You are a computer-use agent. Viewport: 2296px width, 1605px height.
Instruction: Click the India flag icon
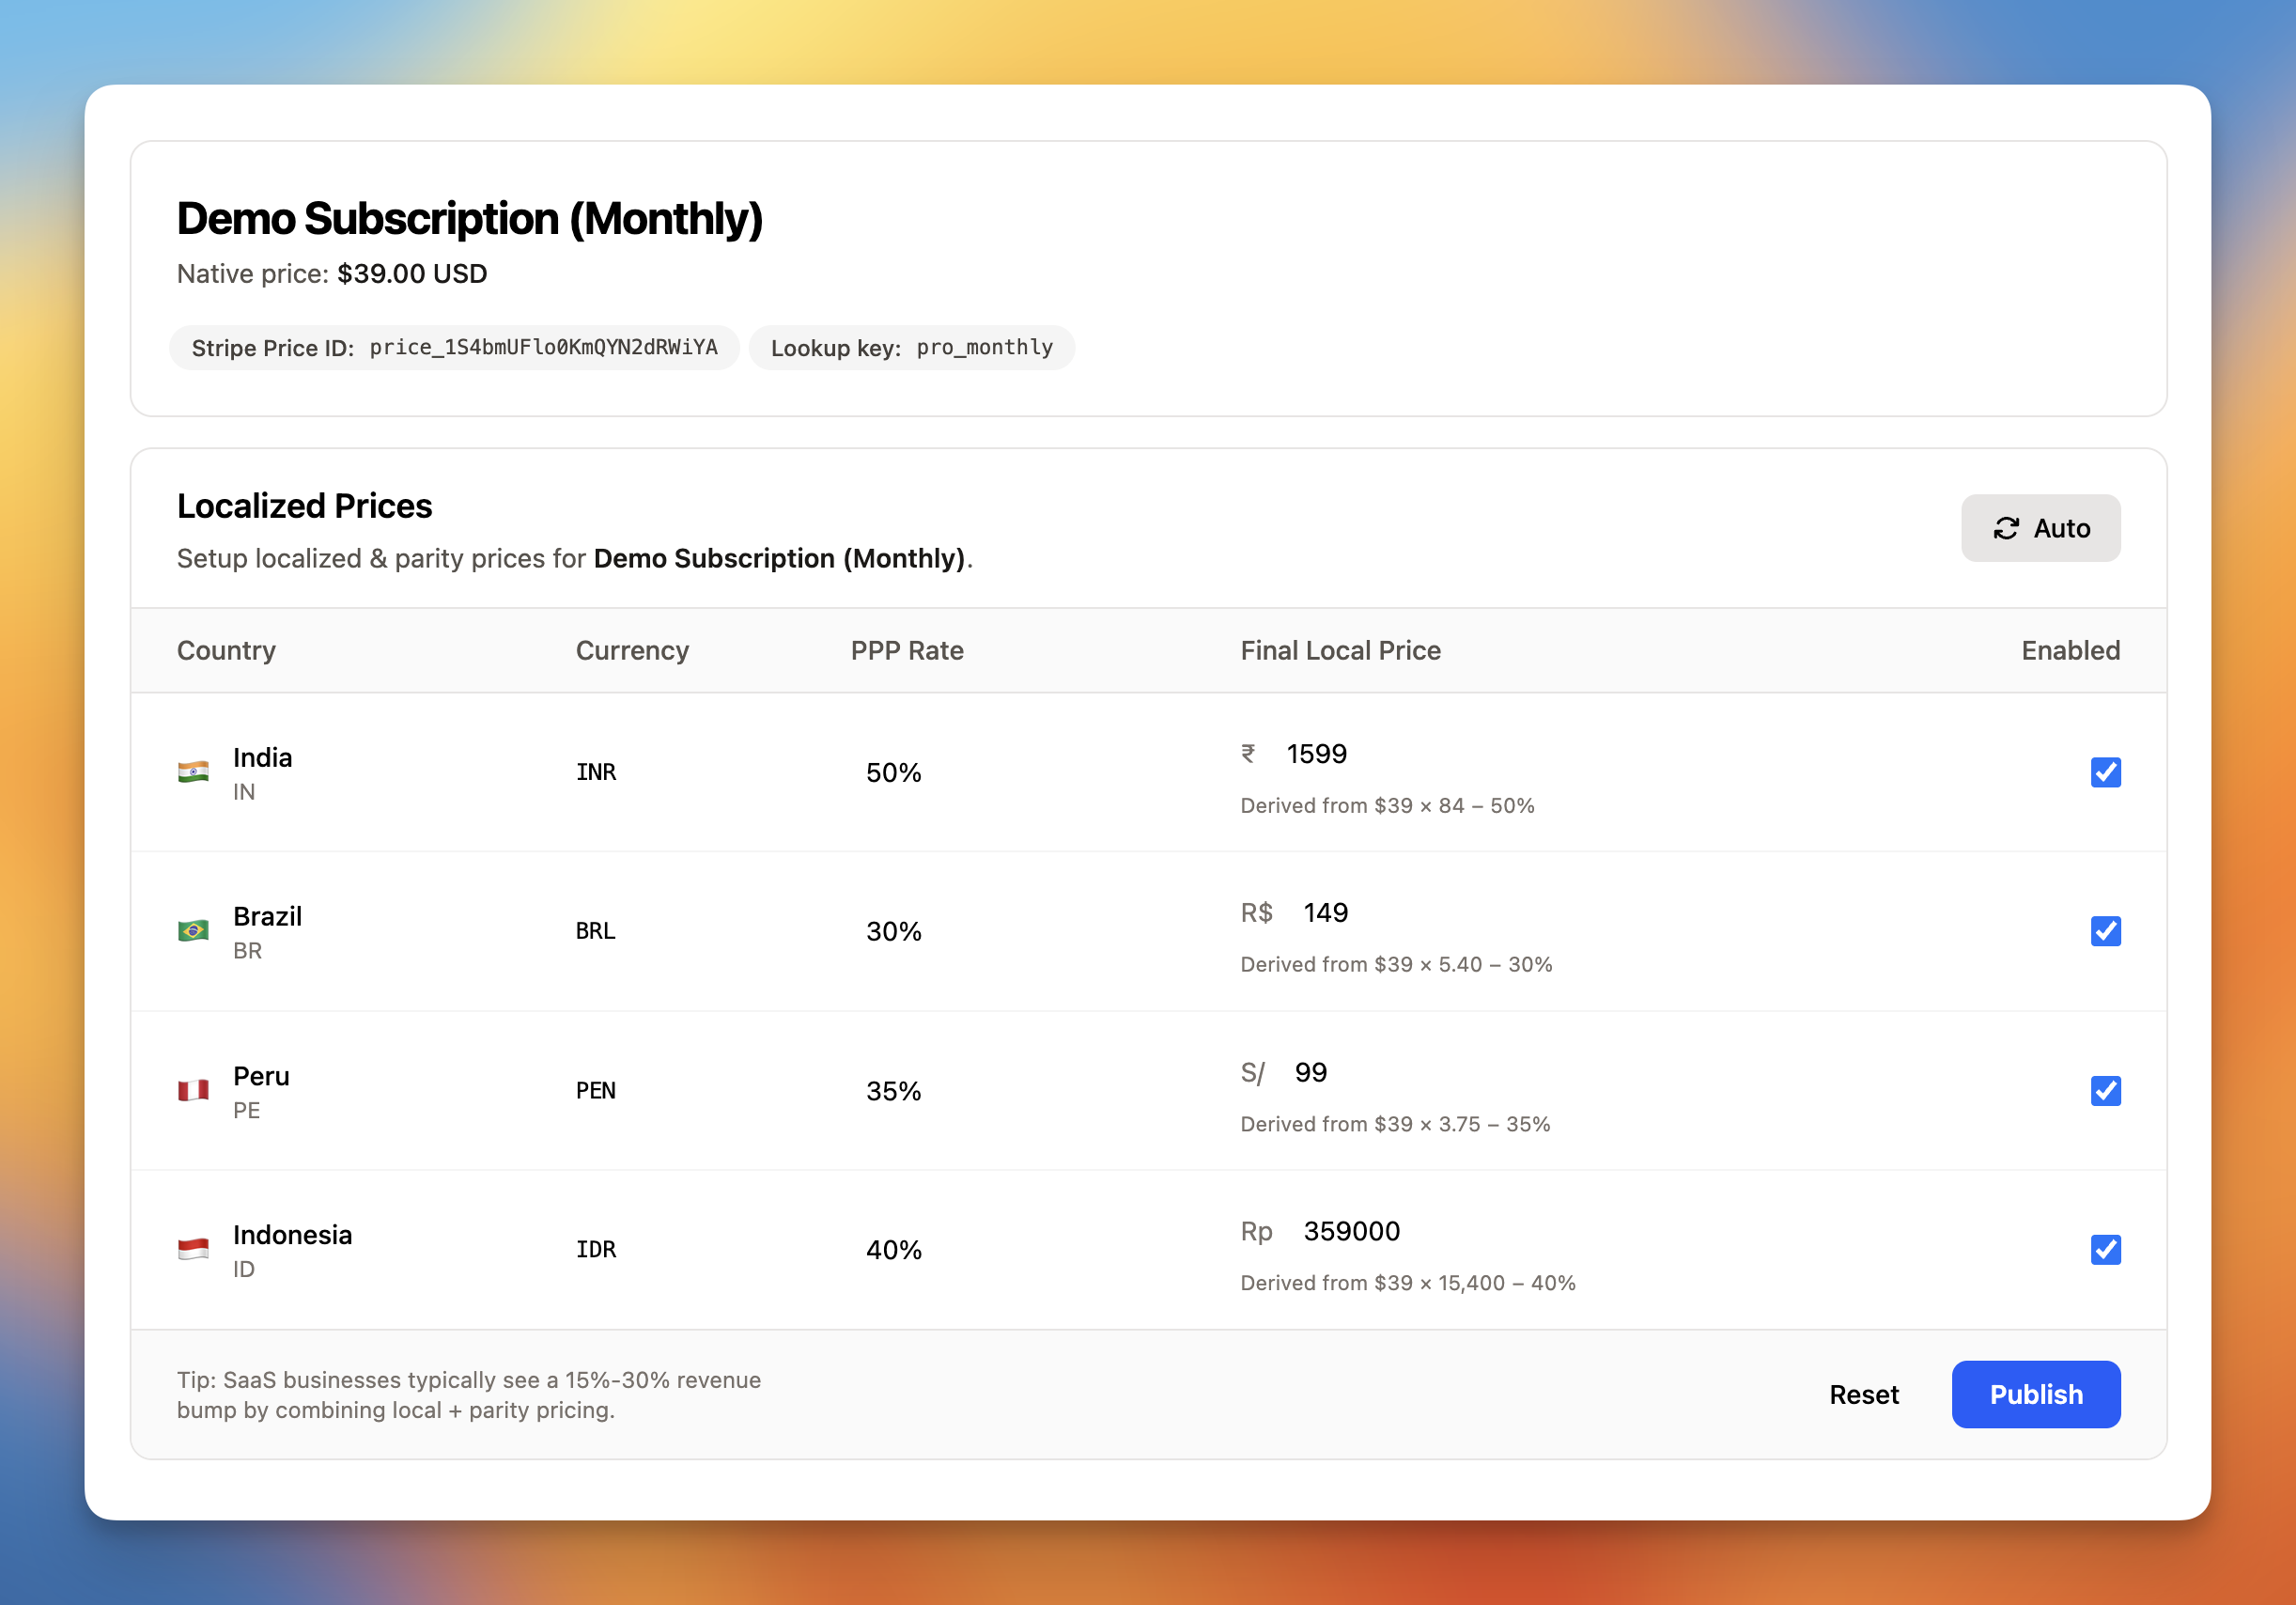(x=193, y=772)
